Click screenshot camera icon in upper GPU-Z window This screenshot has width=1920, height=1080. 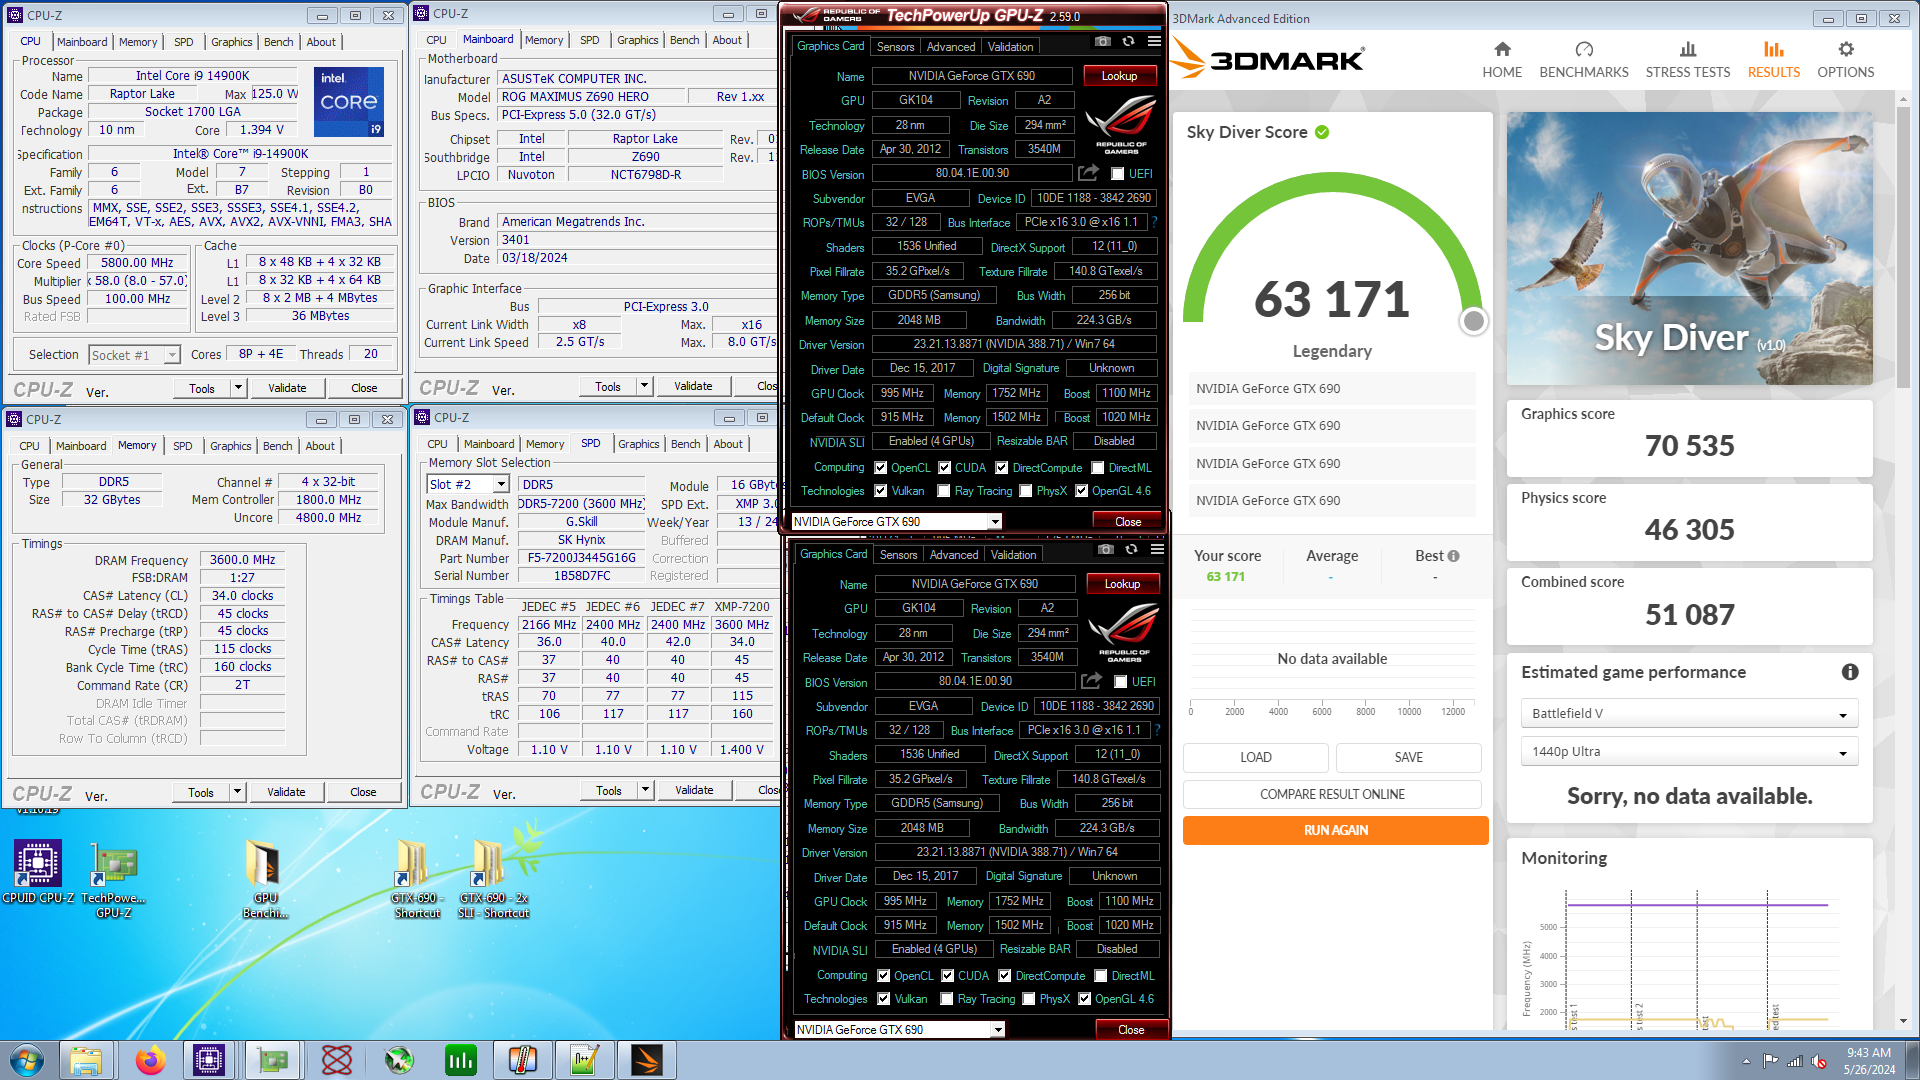coord(1102,41)
